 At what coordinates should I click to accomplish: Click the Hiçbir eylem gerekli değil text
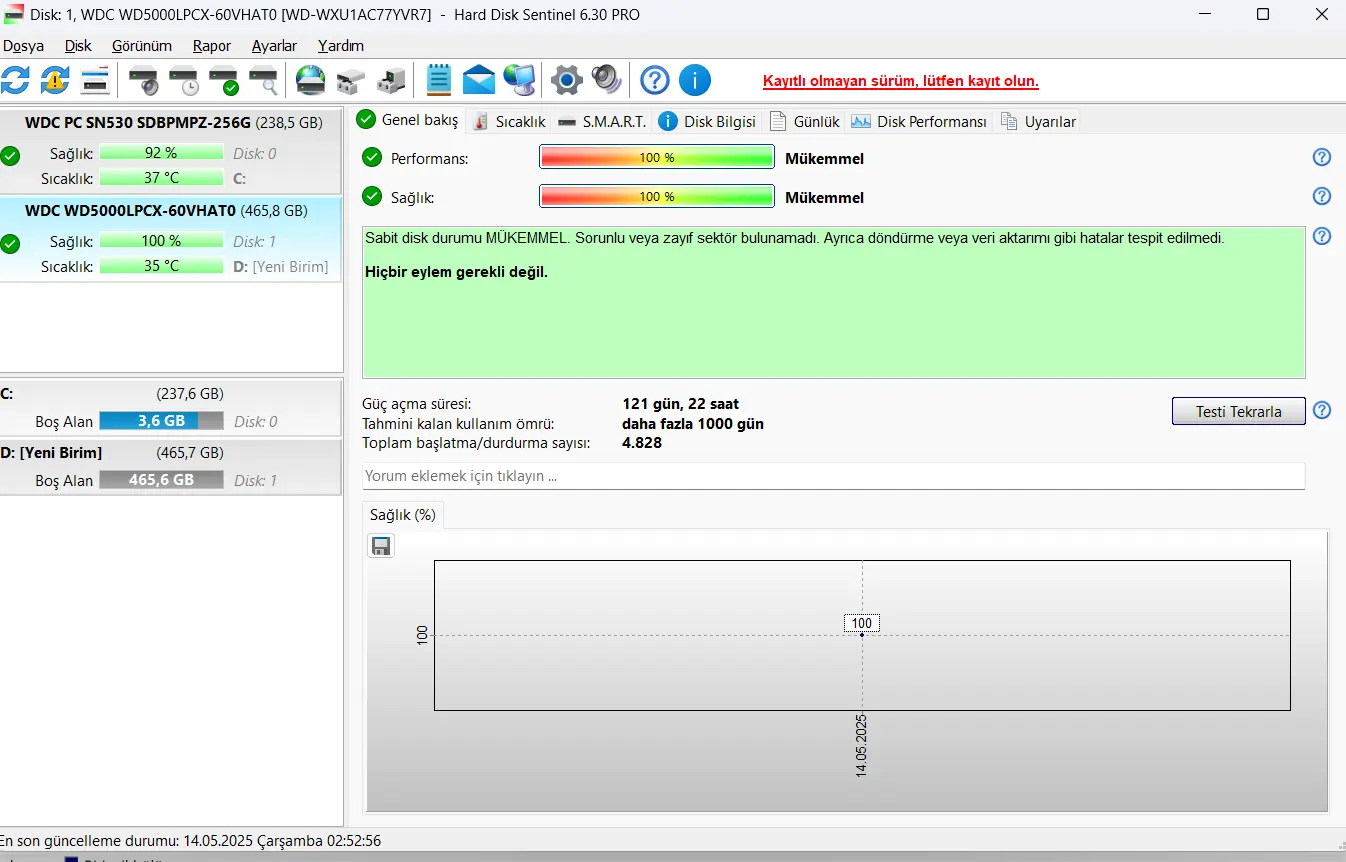coord(456,272)
